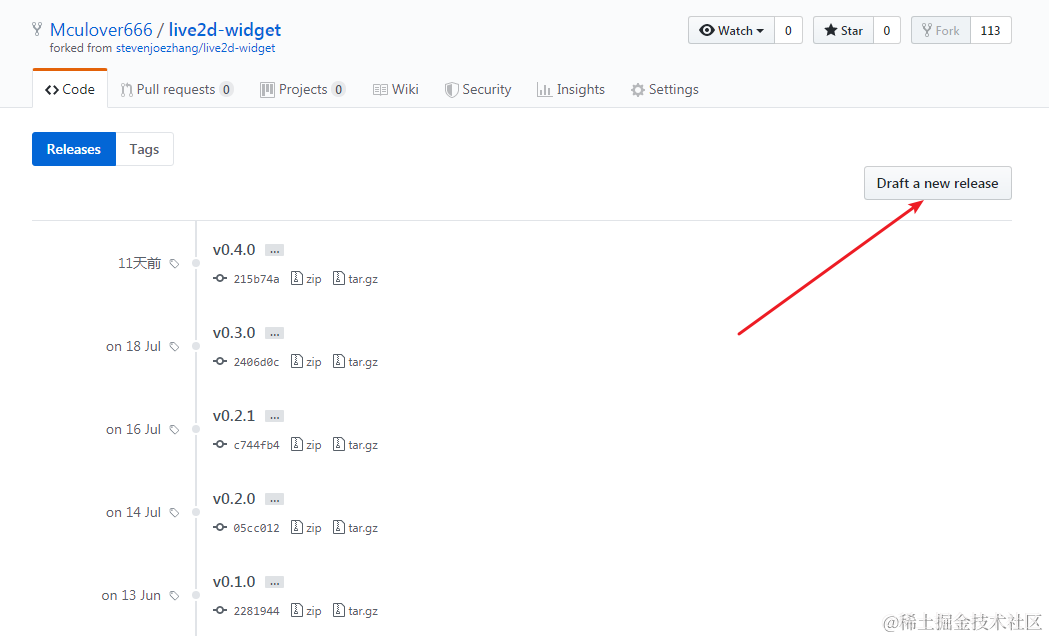Click the fork icon before Mculover666
1049x639 pixels.
[37, 29]
